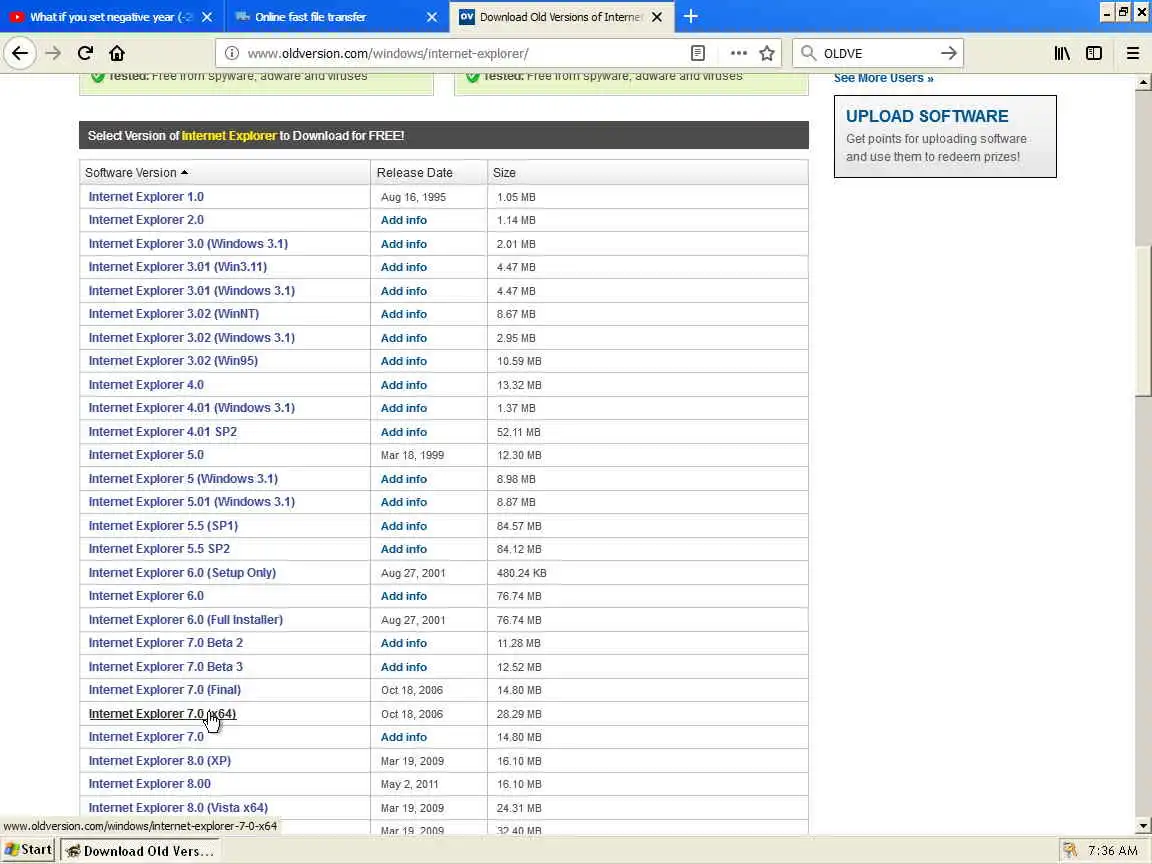Open Internet Explorer 3.0 (Windows 3.1) link

188,243
